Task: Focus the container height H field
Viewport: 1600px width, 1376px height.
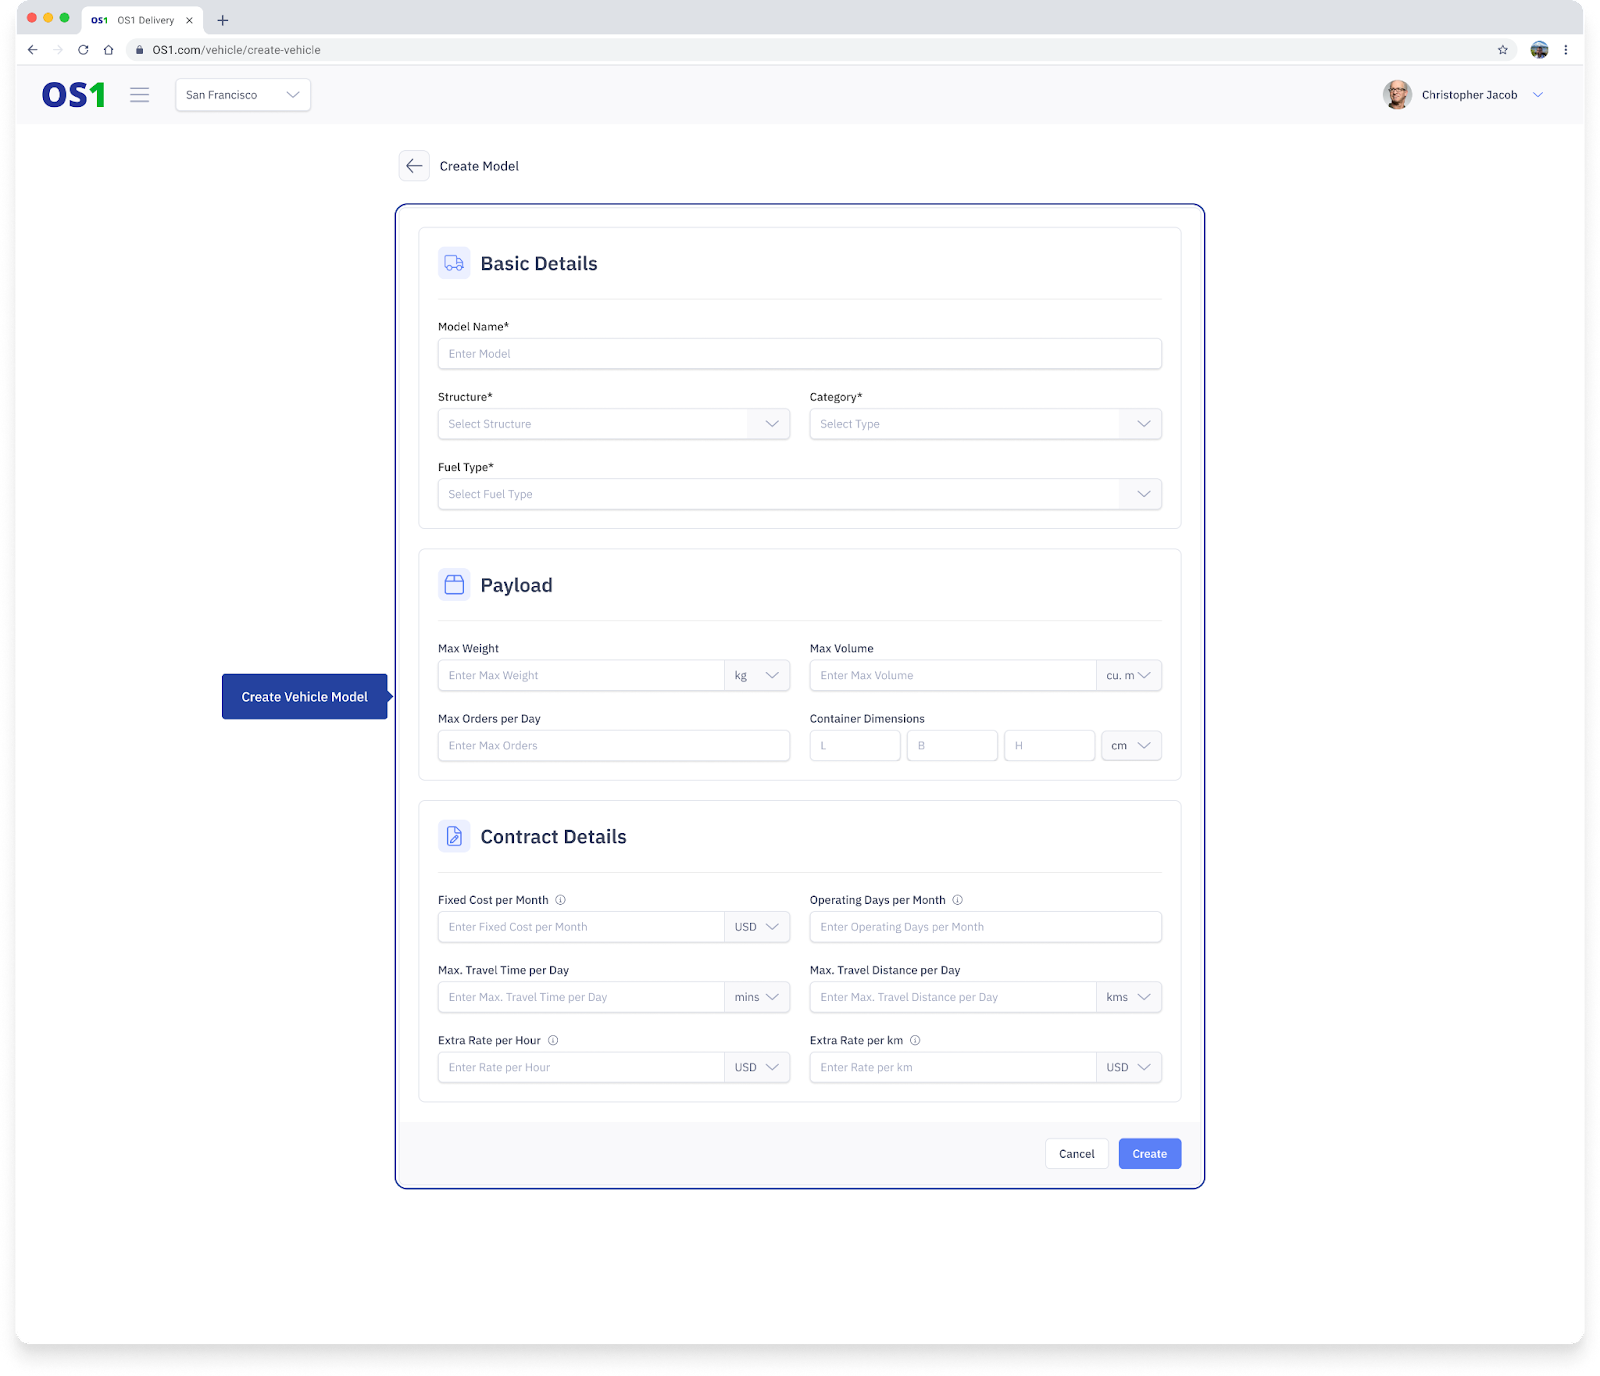Action: 1049,746
